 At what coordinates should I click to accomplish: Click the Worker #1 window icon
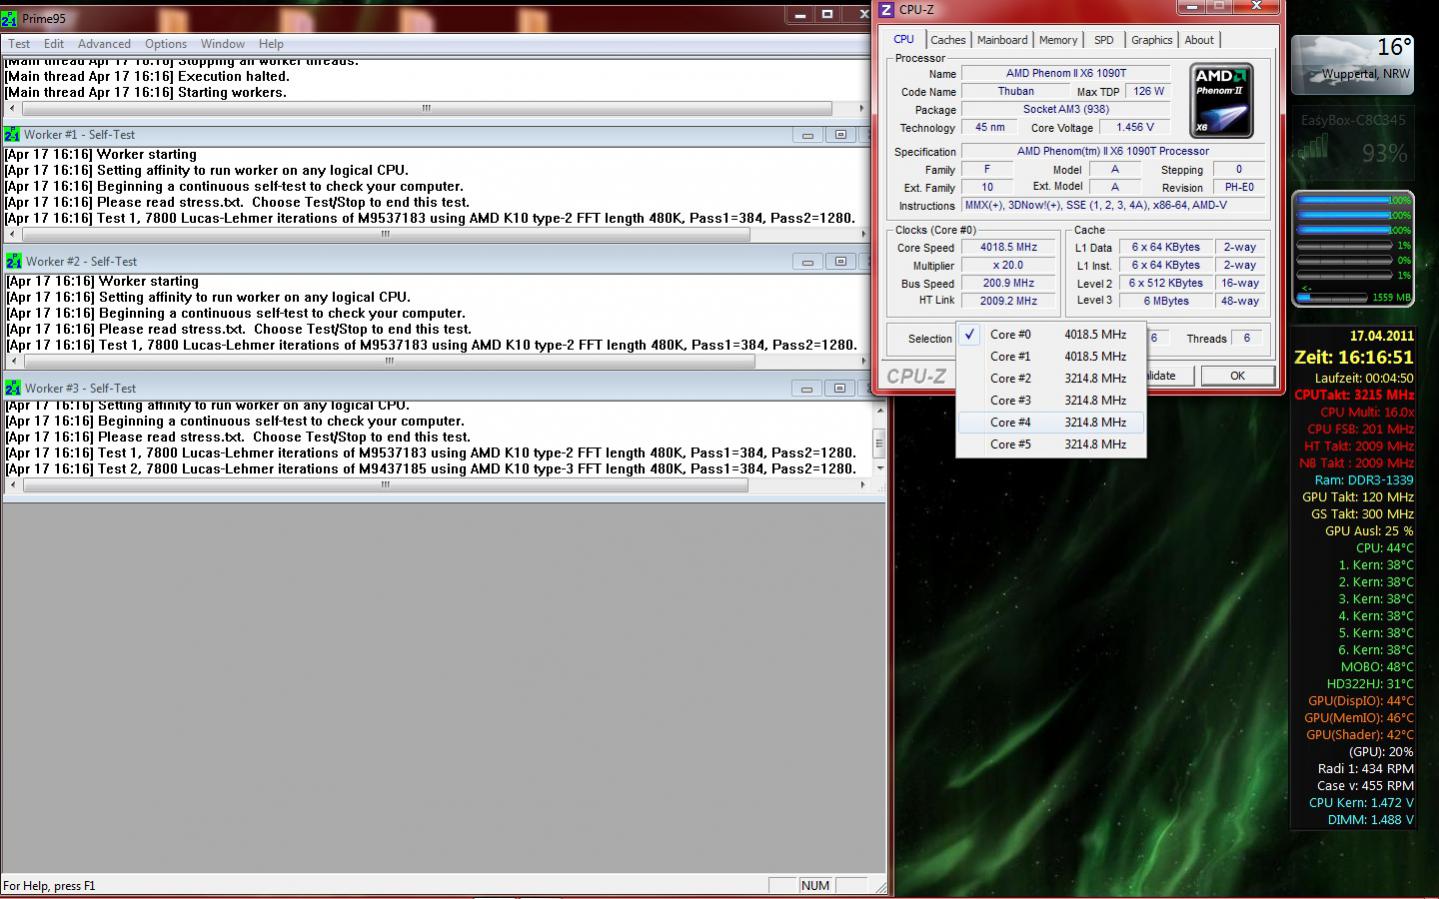point(12,134)
